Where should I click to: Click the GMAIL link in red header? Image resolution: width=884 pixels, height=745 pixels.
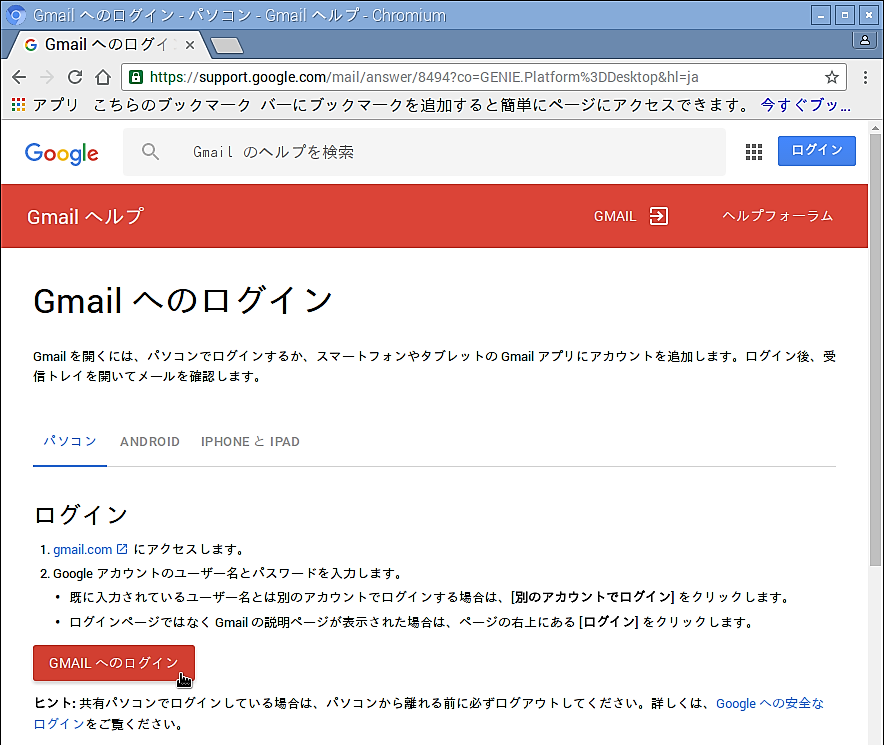click(615, 216)
